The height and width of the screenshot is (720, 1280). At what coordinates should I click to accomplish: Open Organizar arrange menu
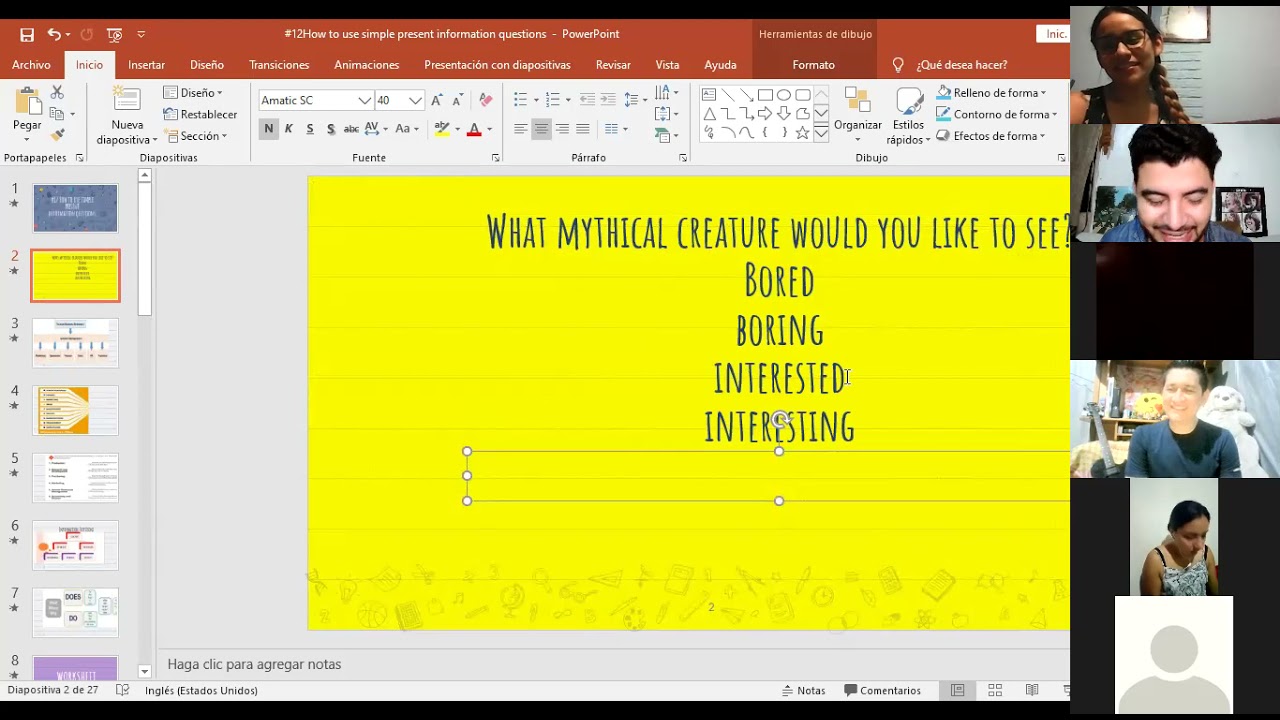(x=858, y=114)
